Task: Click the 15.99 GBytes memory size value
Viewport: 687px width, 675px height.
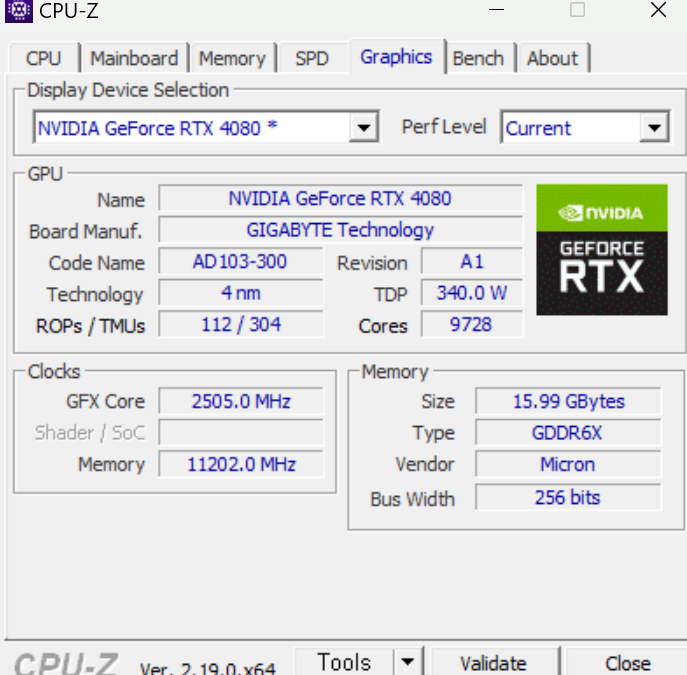Action: (x=568, y=401)
